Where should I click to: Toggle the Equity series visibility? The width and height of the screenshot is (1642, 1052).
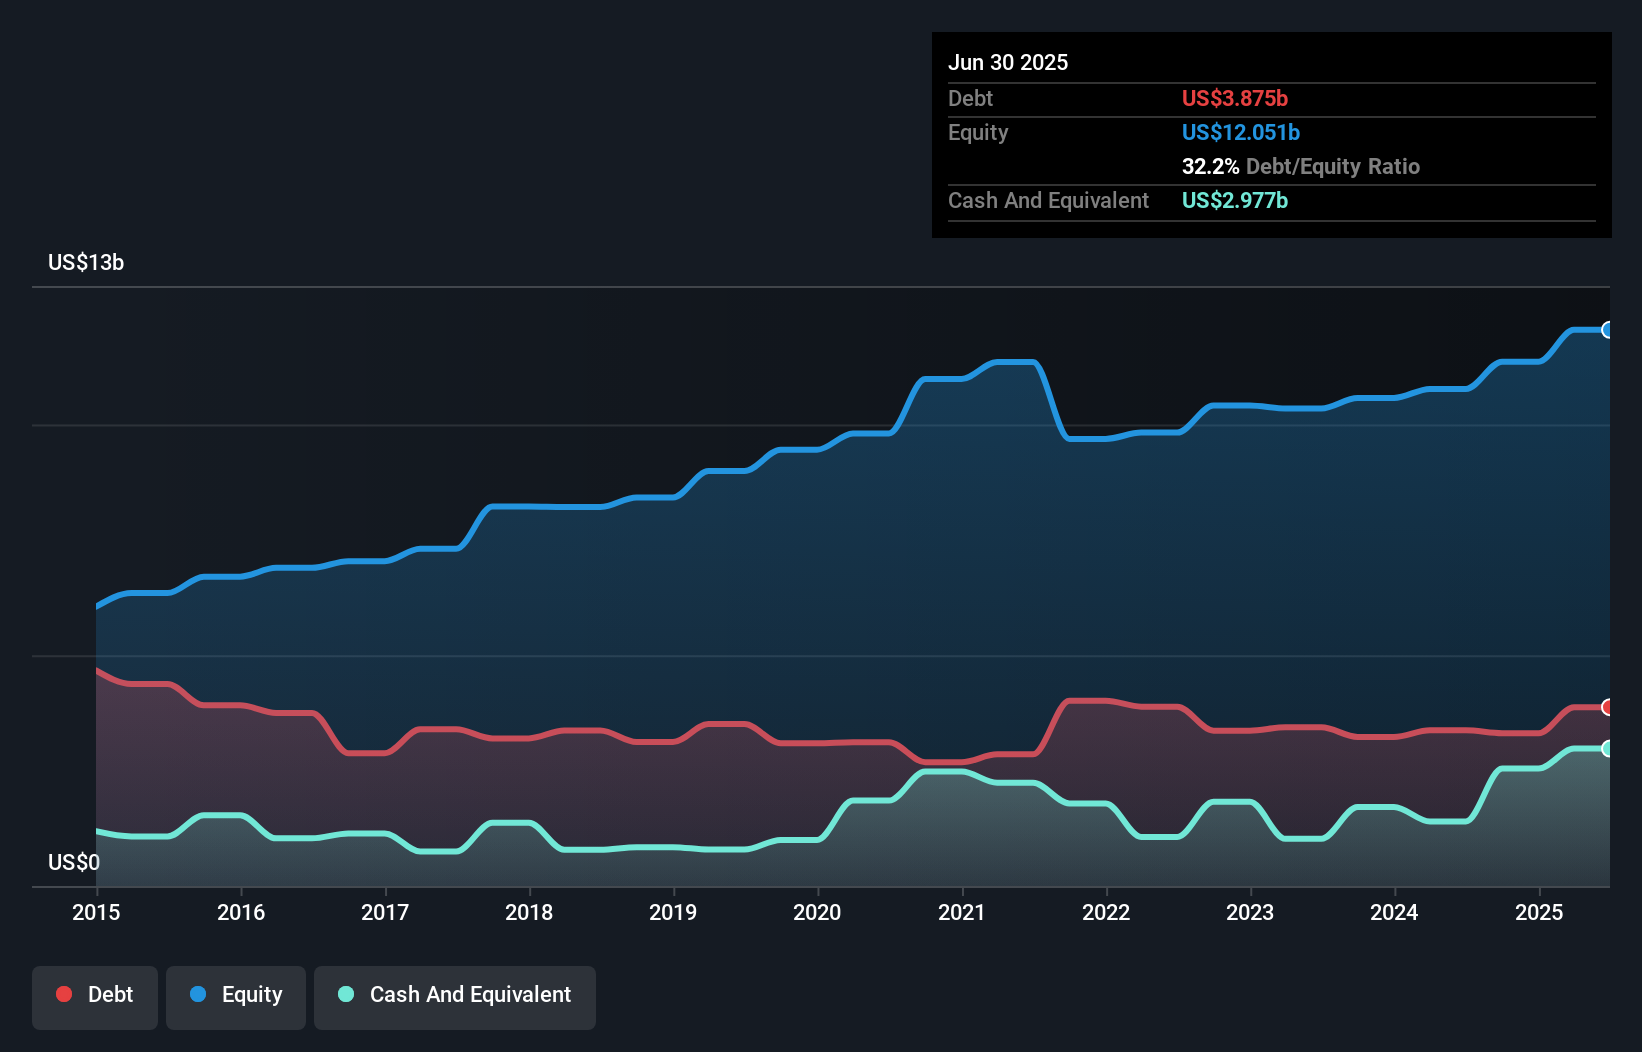click(235, 994)
